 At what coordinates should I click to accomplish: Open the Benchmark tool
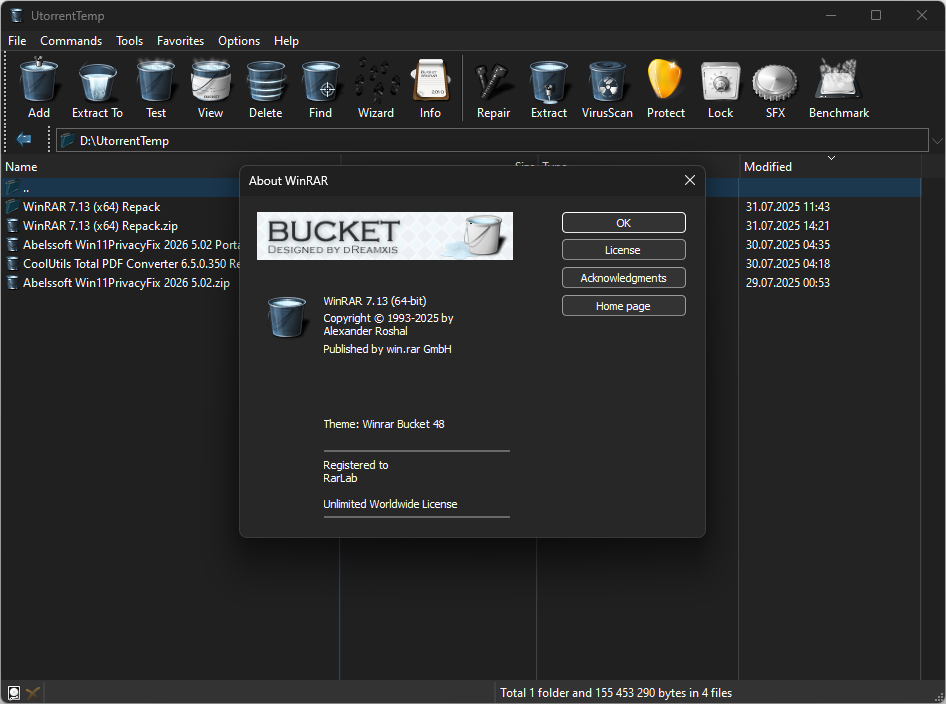tap(839, 89)
